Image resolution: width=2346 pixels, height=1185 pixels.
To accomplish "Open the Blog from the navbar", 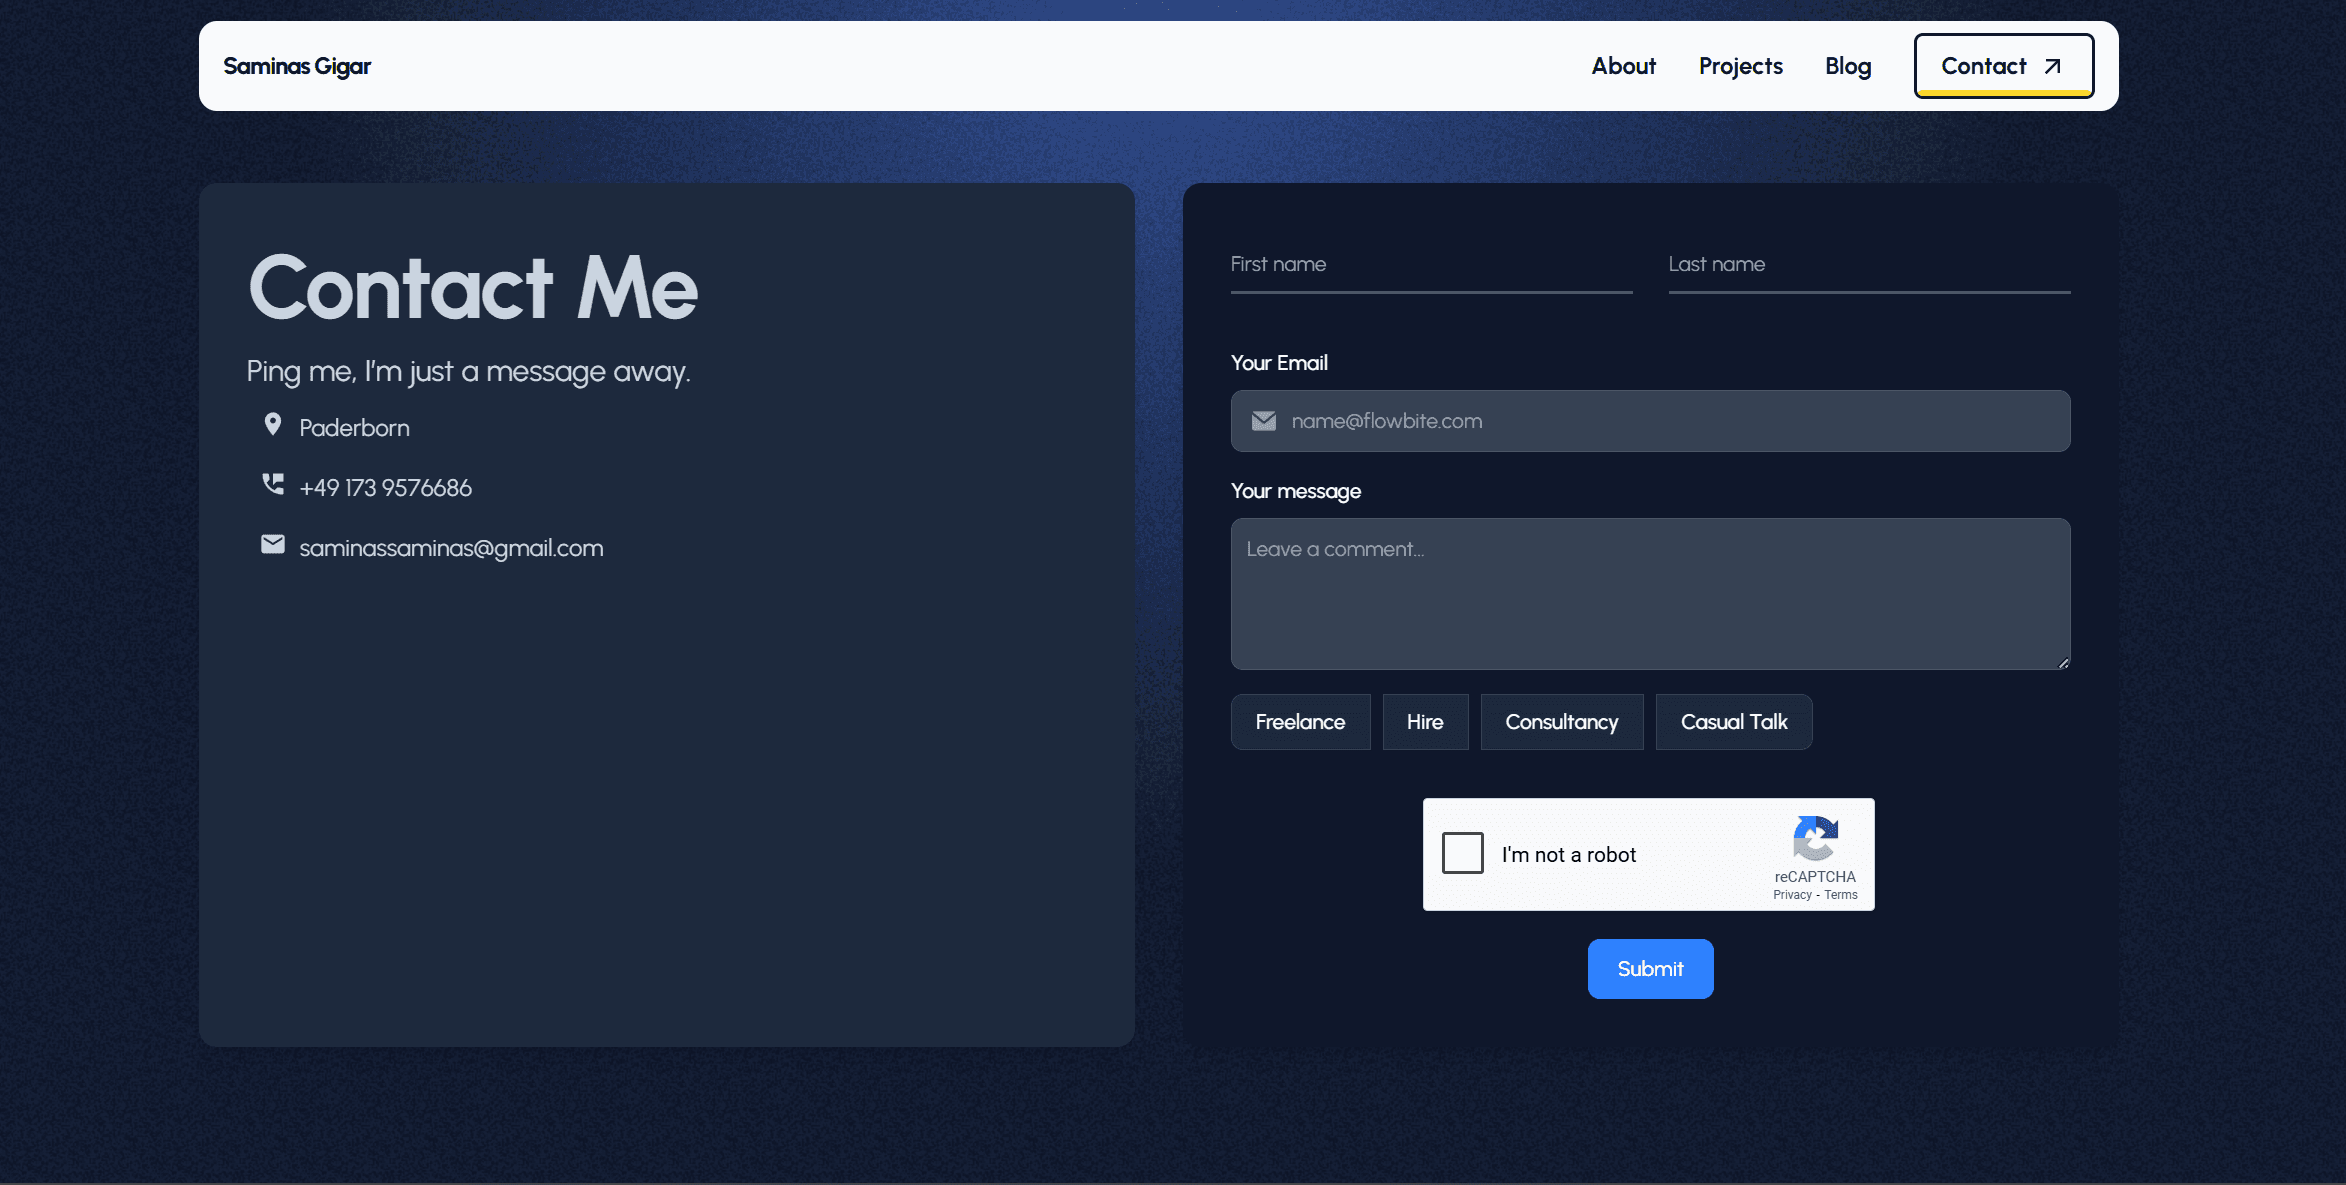I will [x=1847, y=66].
